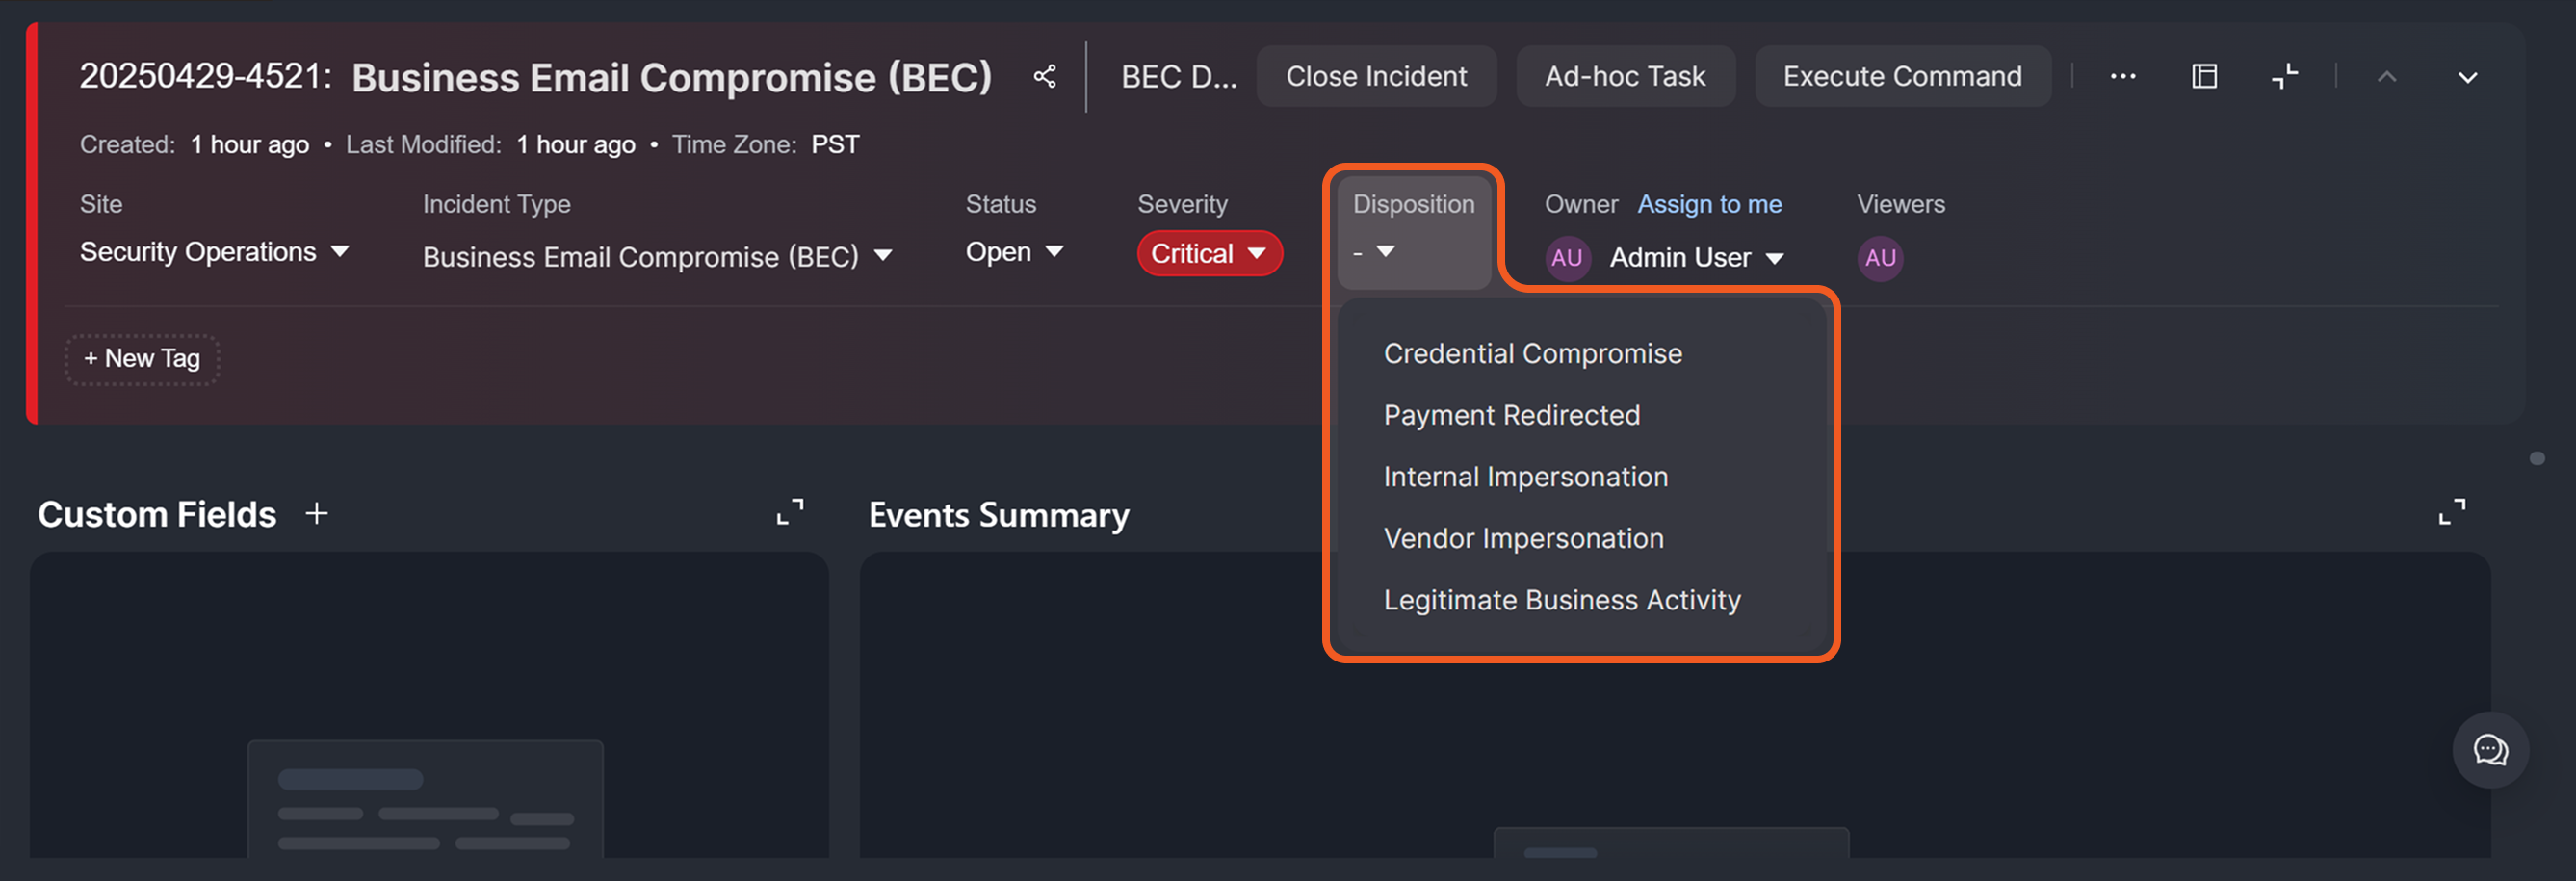
Task: Go to next incident with down chevron
Action: 2467,77
